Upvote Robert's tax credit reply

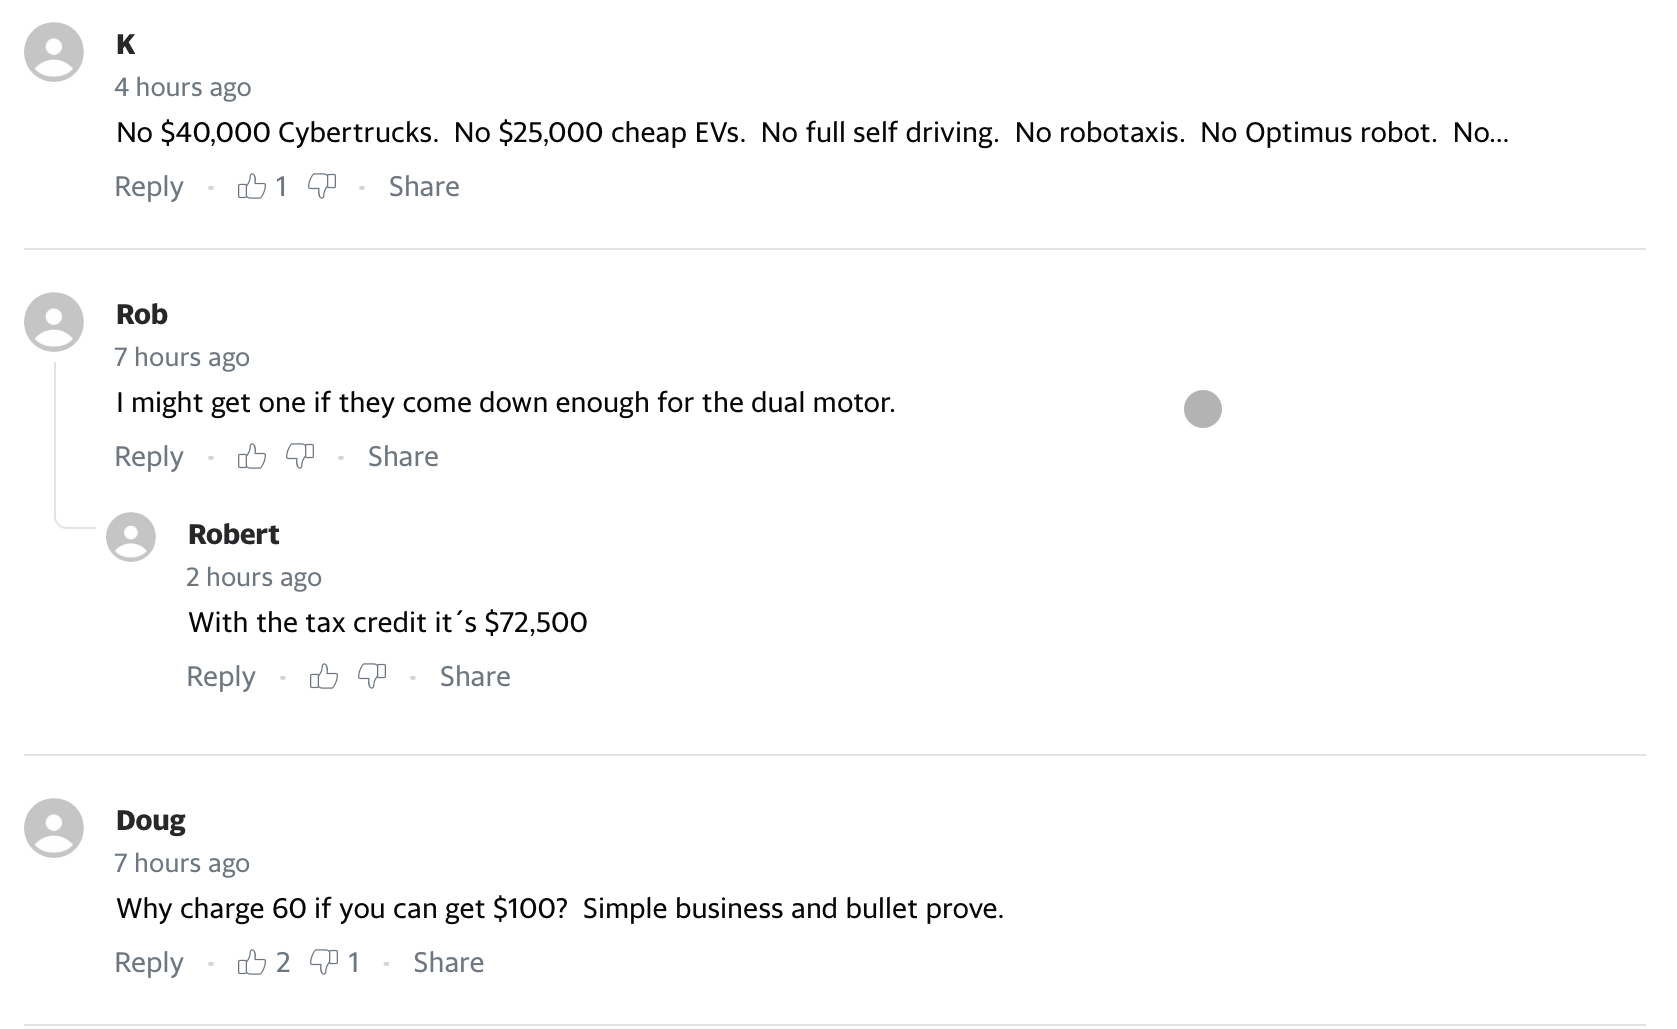[x=324, y=677]
